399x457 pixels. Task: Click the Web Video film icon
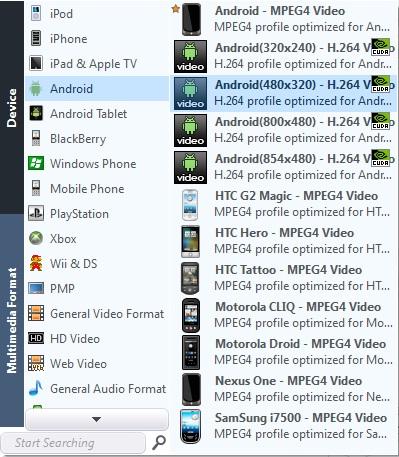tap(36, 363)
